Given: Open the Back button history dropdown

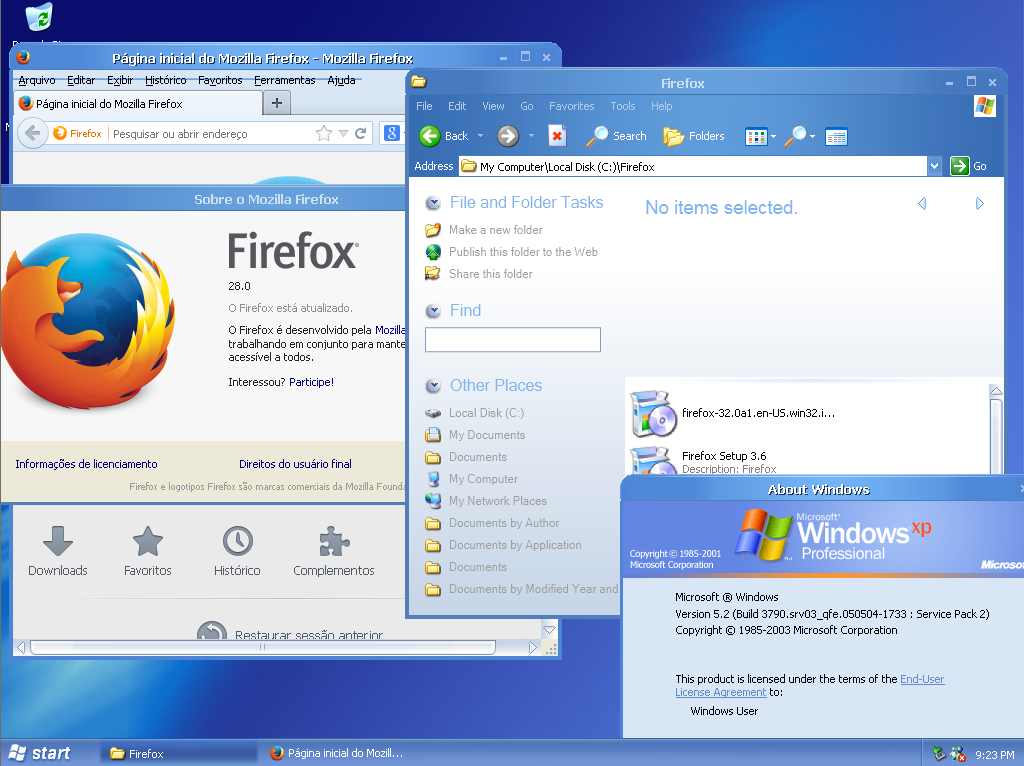Looking at the screenshot, I should (x=480, y=136).
